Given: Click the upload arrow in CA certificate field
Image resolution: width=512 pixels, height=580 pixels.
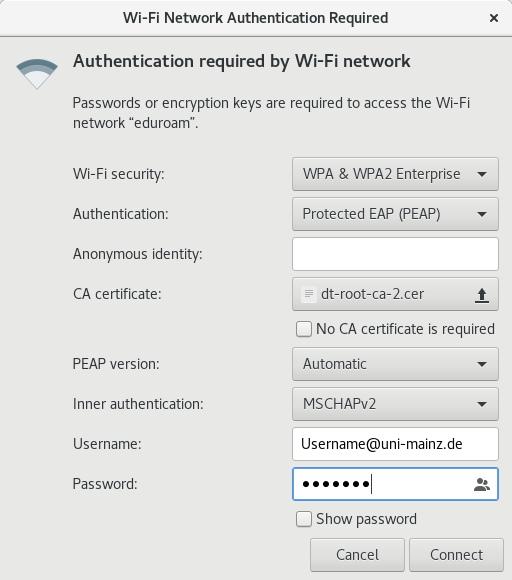Looking at the screenshot, I should [x=482, y=295].
